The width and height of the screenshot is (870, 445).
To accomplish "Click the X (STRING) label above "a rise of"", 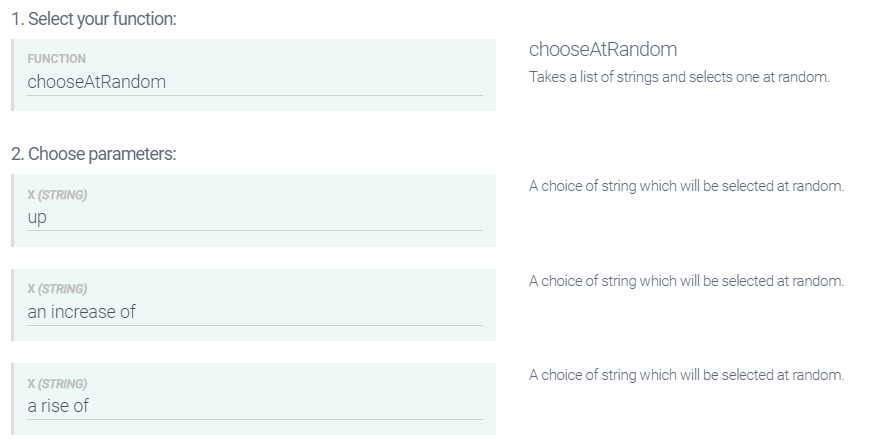I will (x=57, y=384).
